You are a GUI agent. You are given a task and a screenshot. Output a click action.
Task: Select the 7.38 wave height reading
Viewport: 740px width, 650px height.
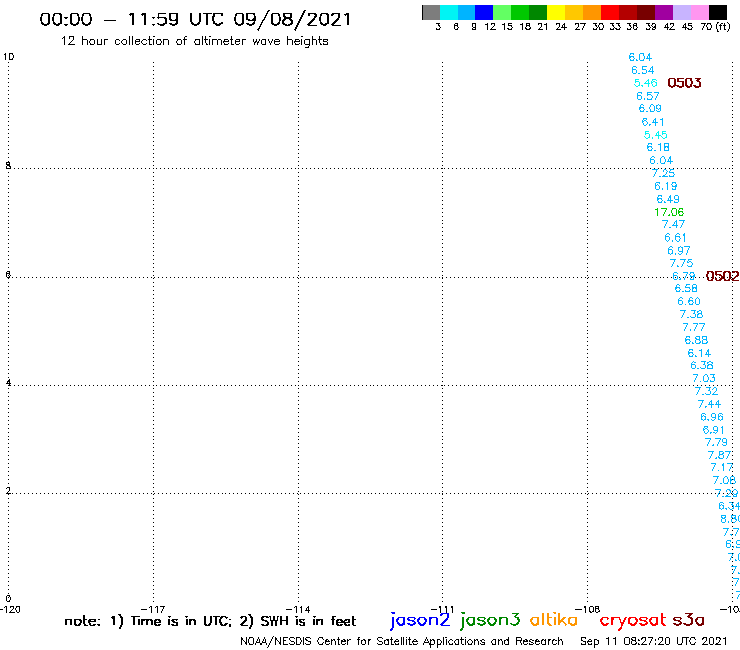[x=691, y=314]
